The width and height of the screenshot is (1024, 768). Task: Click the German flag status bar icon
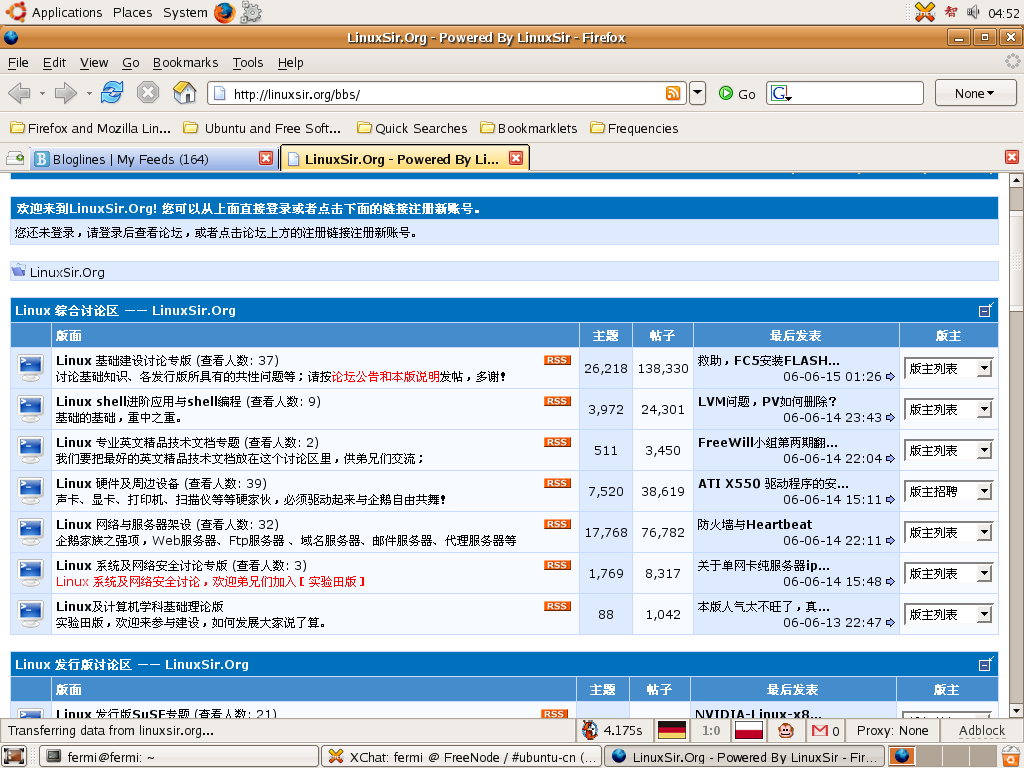click(x=671, y=731)
